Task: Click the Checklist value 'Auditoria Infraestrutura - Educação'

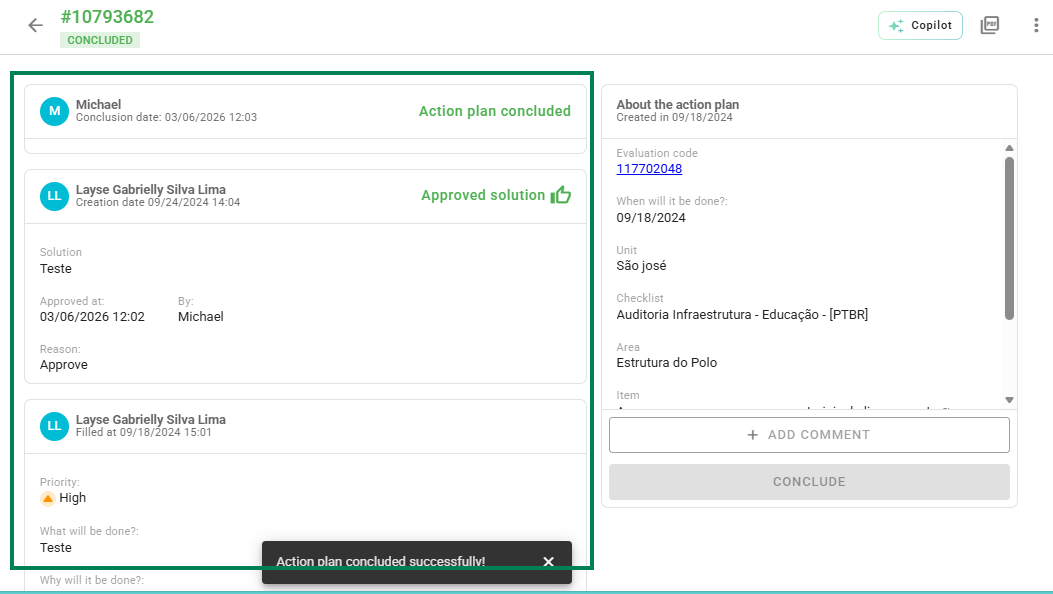Action: (x=742, y=315)
